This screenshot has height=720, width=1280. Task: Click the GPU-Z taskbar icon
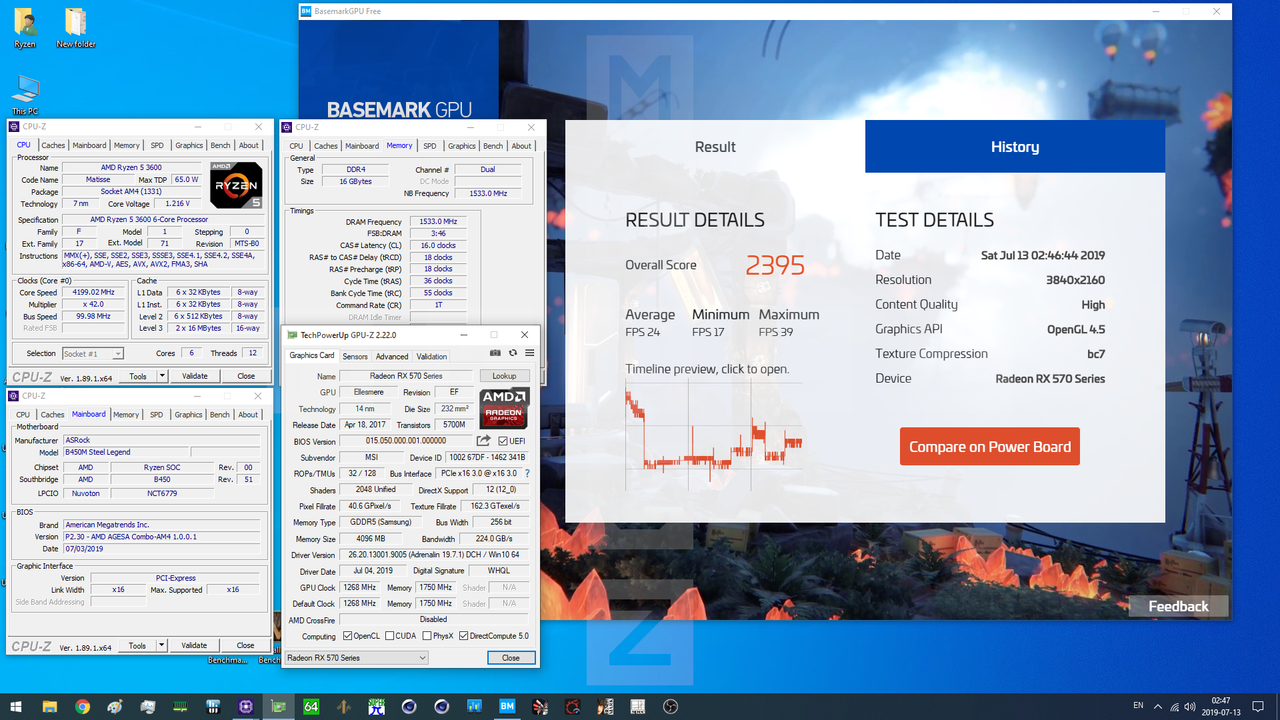click(278, 707)
